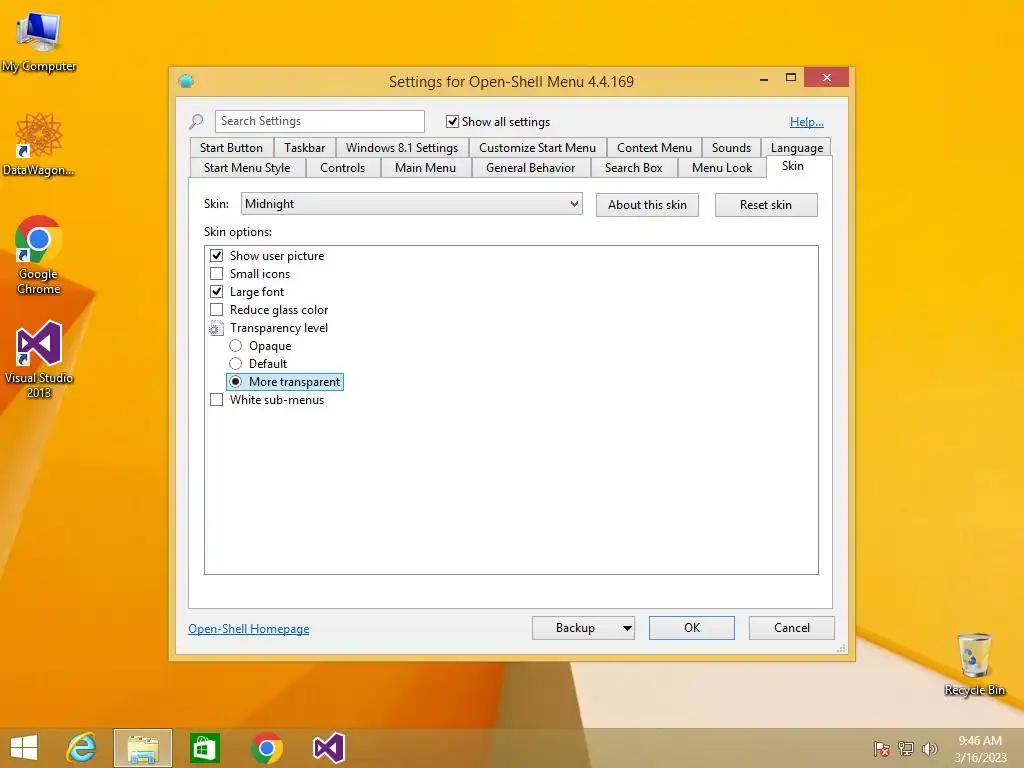This screenshot has height=768, width=1024.
Task: Open Customize Start Menu tab
Action: coord(537,148)
